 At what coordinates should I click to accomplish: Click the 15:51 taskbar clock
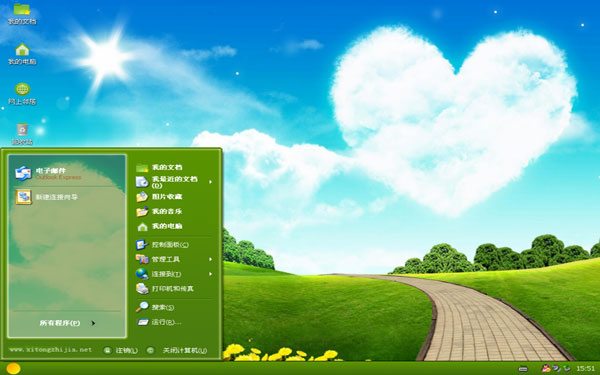(x=585, y=368)
